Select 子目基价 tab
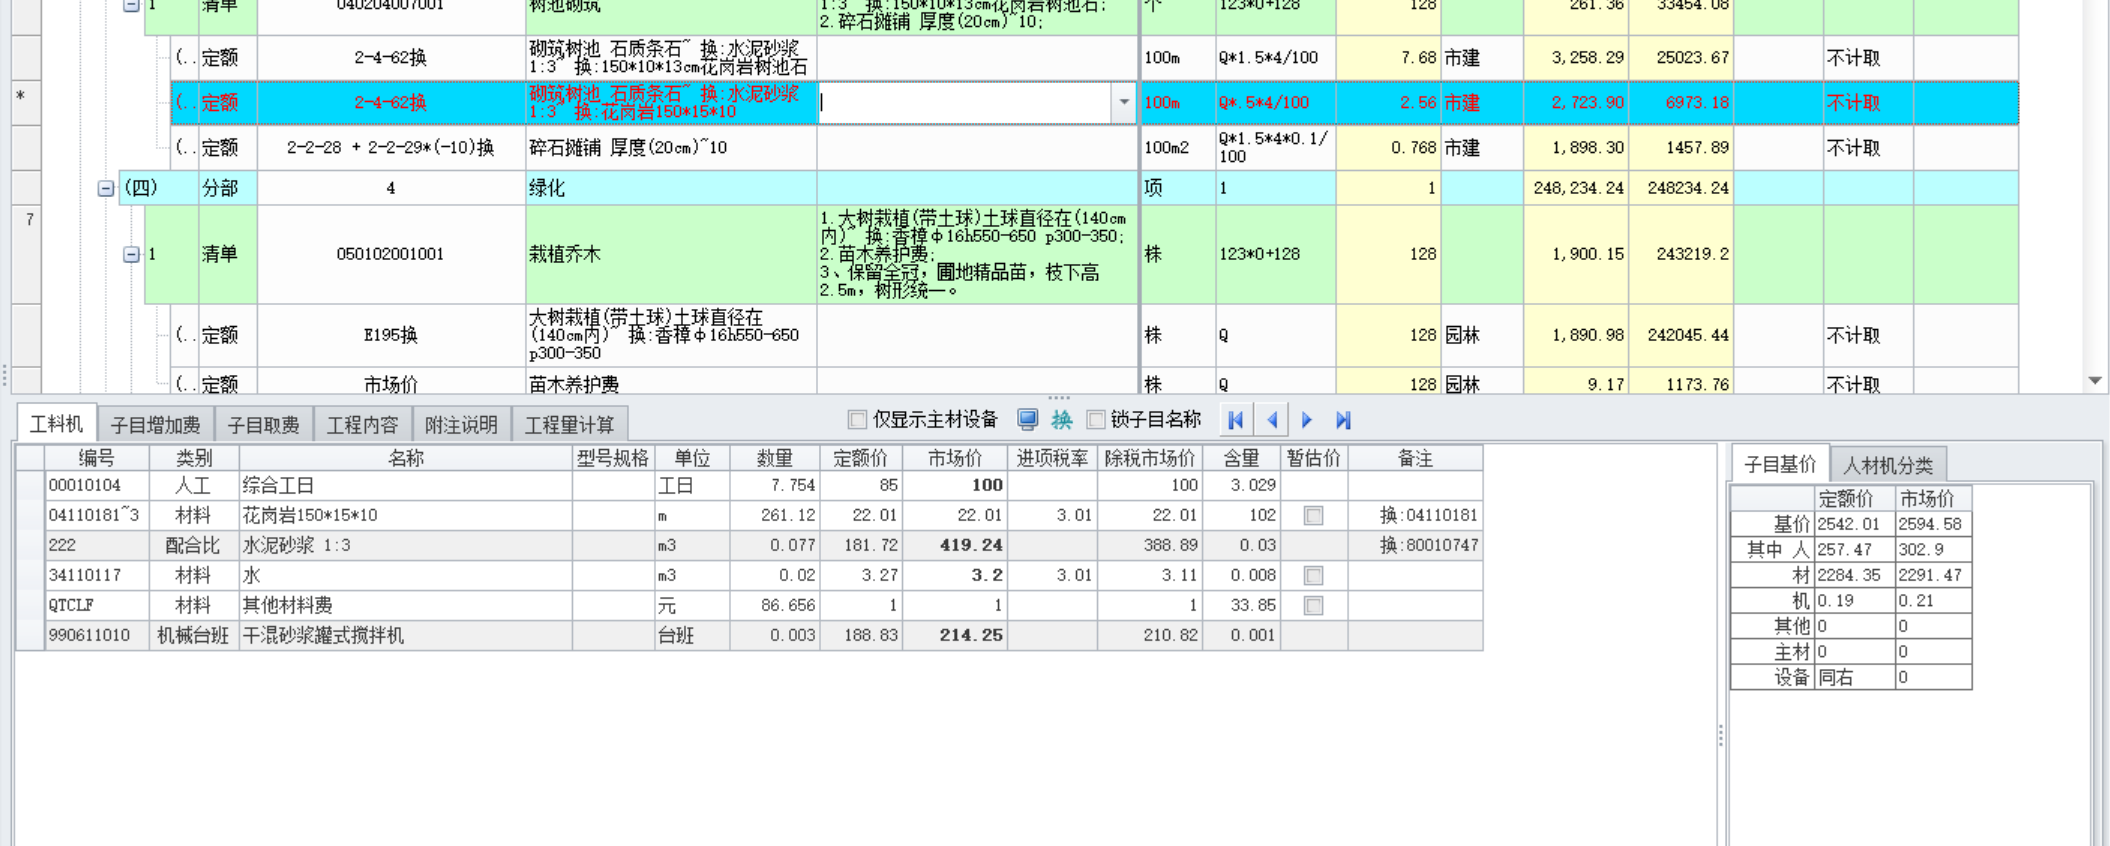The image size is (2110, 846). click(x=1780, y=464)
